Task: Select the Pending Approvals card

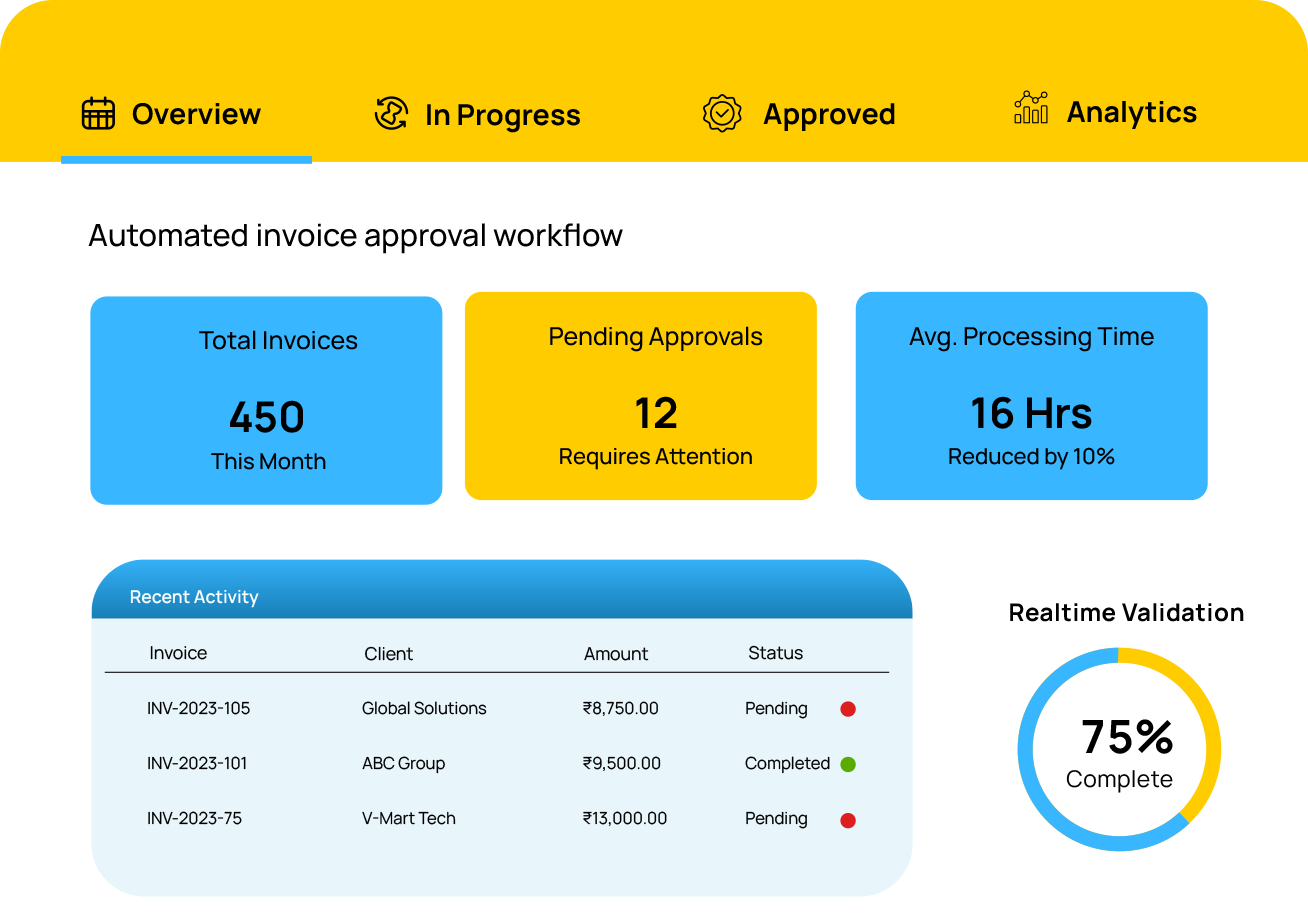Action: [x=641, y=395]
